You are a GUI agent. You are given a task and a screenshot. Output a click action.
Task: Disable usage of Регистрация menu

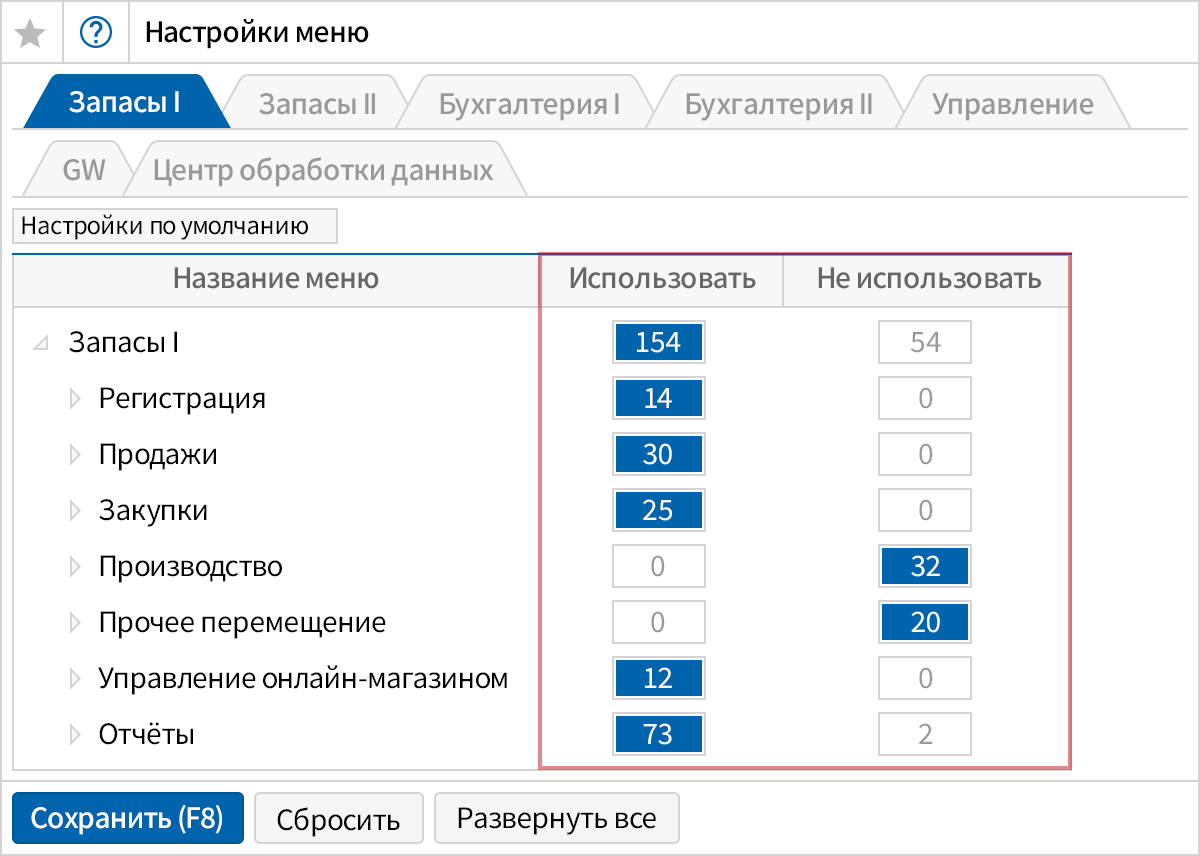tap(924, 398)
